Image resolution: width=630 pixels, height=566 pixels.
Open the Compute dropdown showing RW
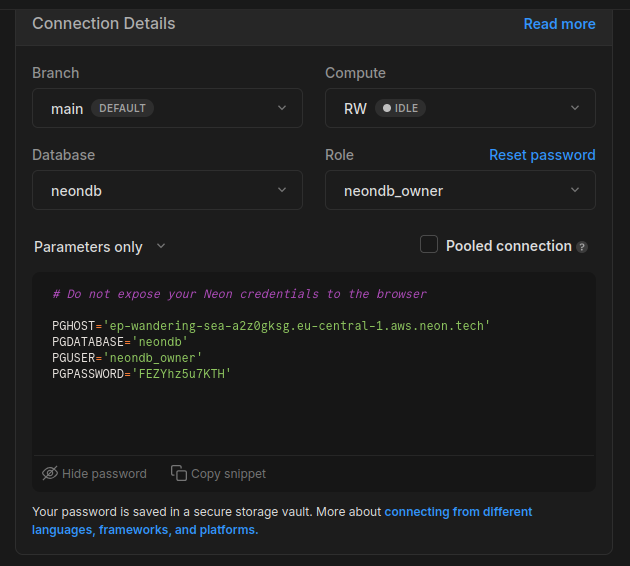[x=460, y=108]
